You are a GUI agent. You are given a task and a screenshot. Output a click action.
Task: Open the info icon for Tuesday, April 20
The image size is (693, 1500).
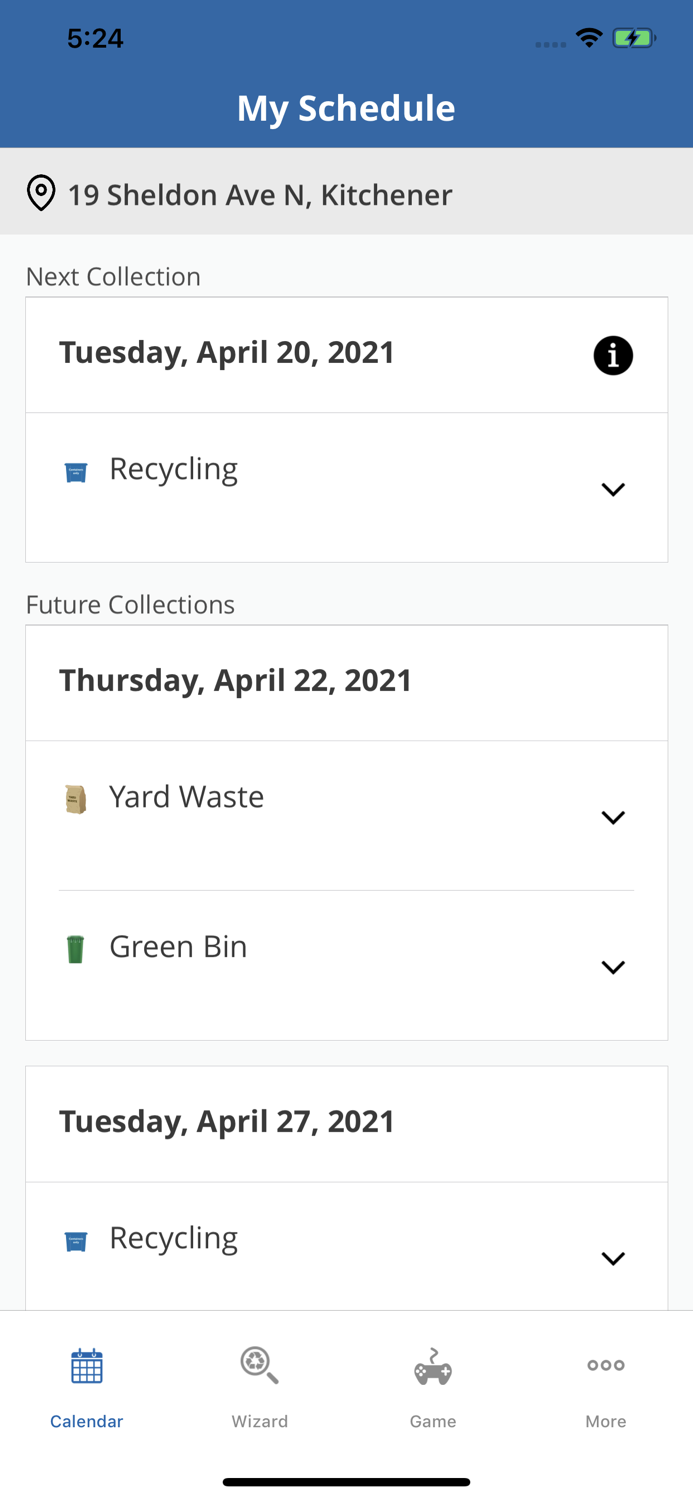pos(613,354)
